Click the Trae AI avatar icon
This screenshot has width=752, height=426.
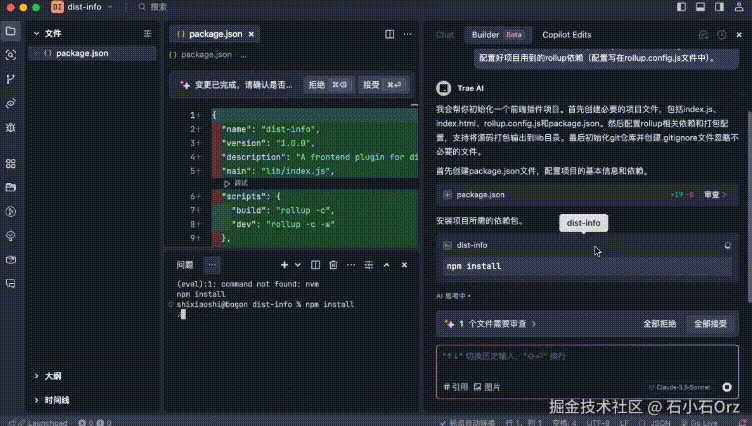[444, 88]
